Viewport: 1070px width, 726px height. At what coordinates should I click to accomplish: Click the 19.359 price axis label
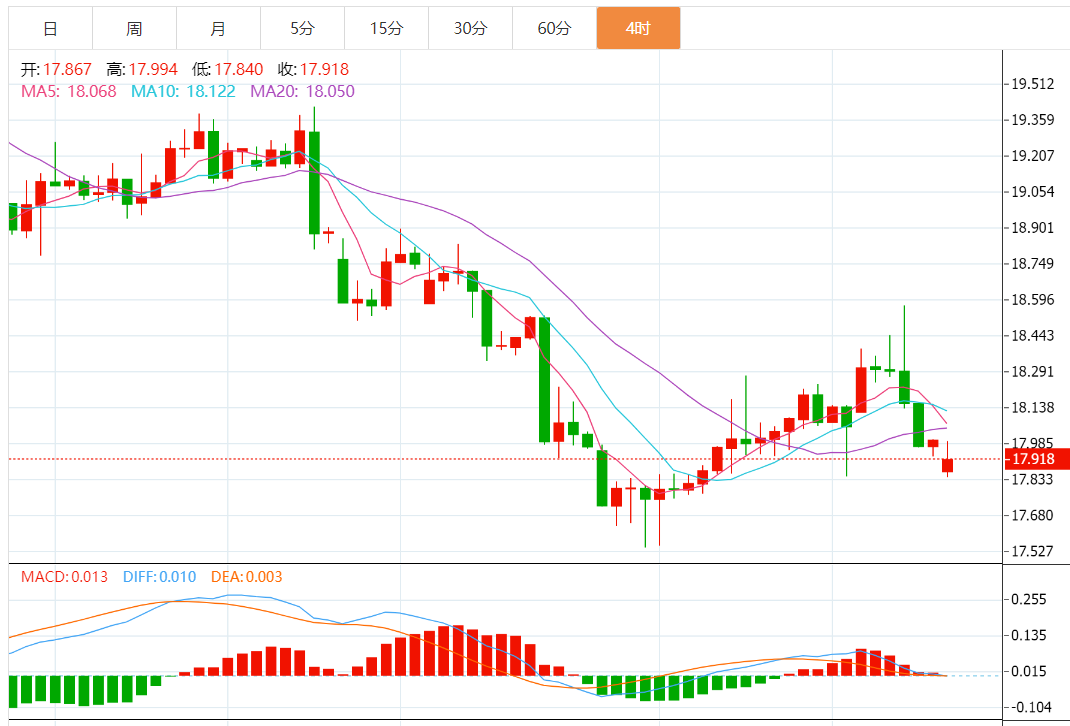point(1032,120)
